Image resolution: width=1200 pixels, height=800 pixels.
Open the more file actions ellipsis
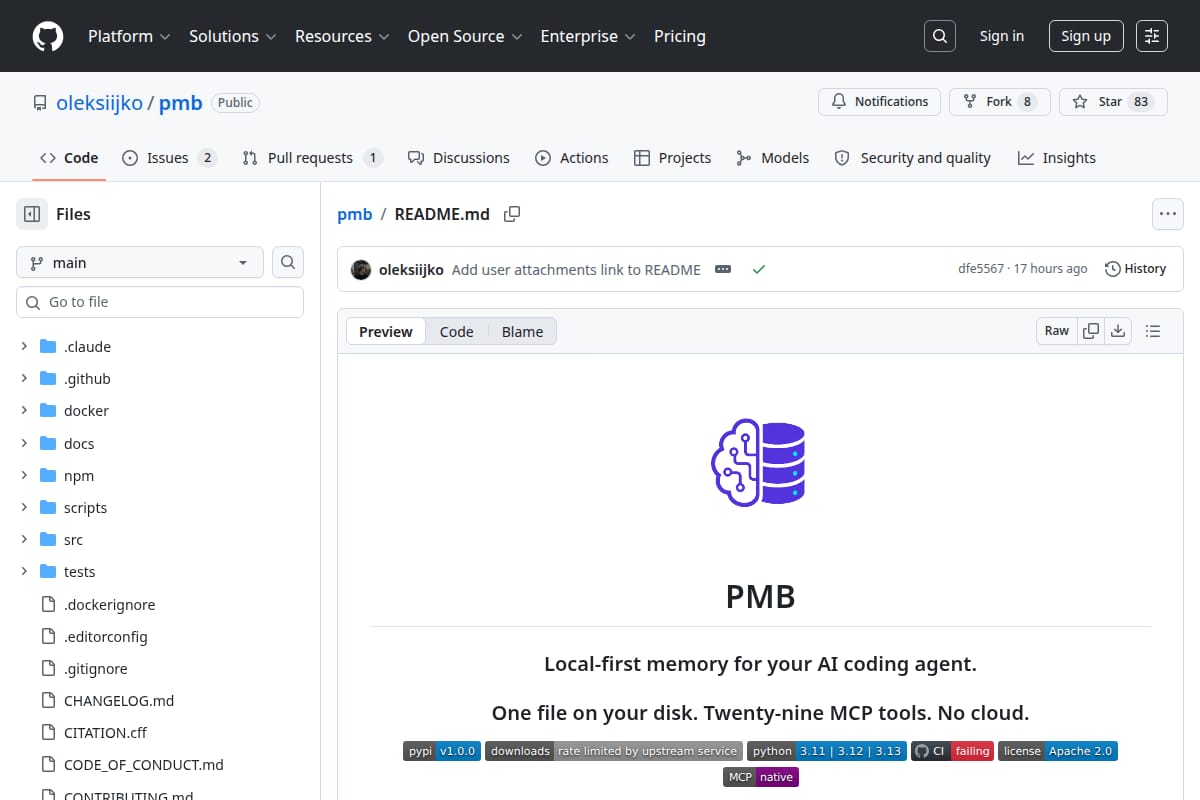[x=1167, y=214]
